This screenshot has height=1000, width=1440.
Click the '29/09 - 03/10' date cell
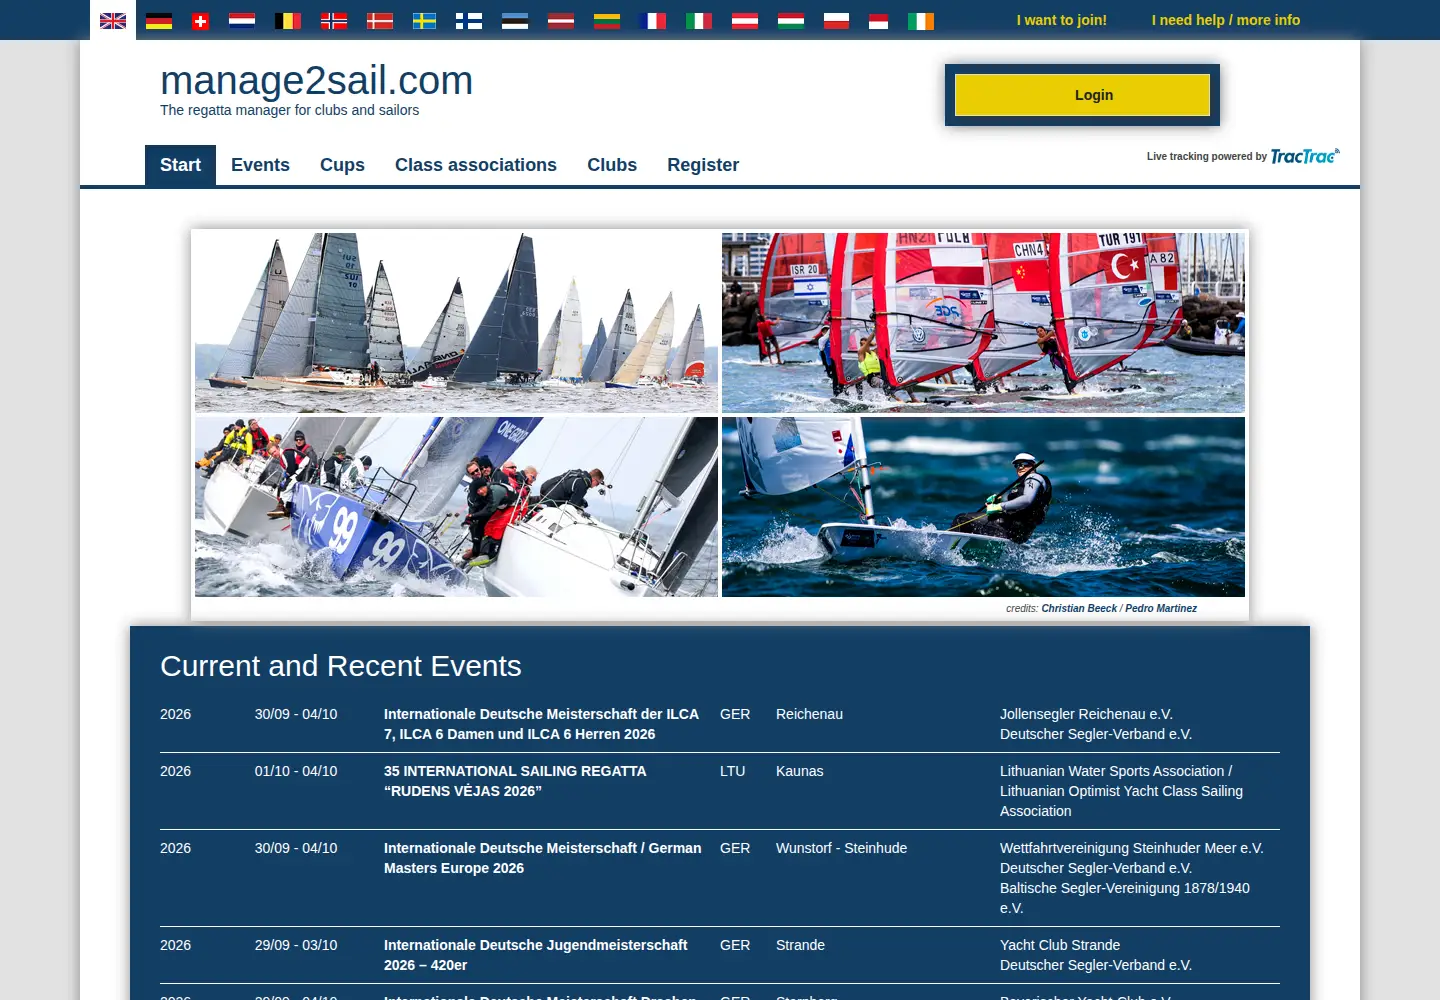(296, 945)
